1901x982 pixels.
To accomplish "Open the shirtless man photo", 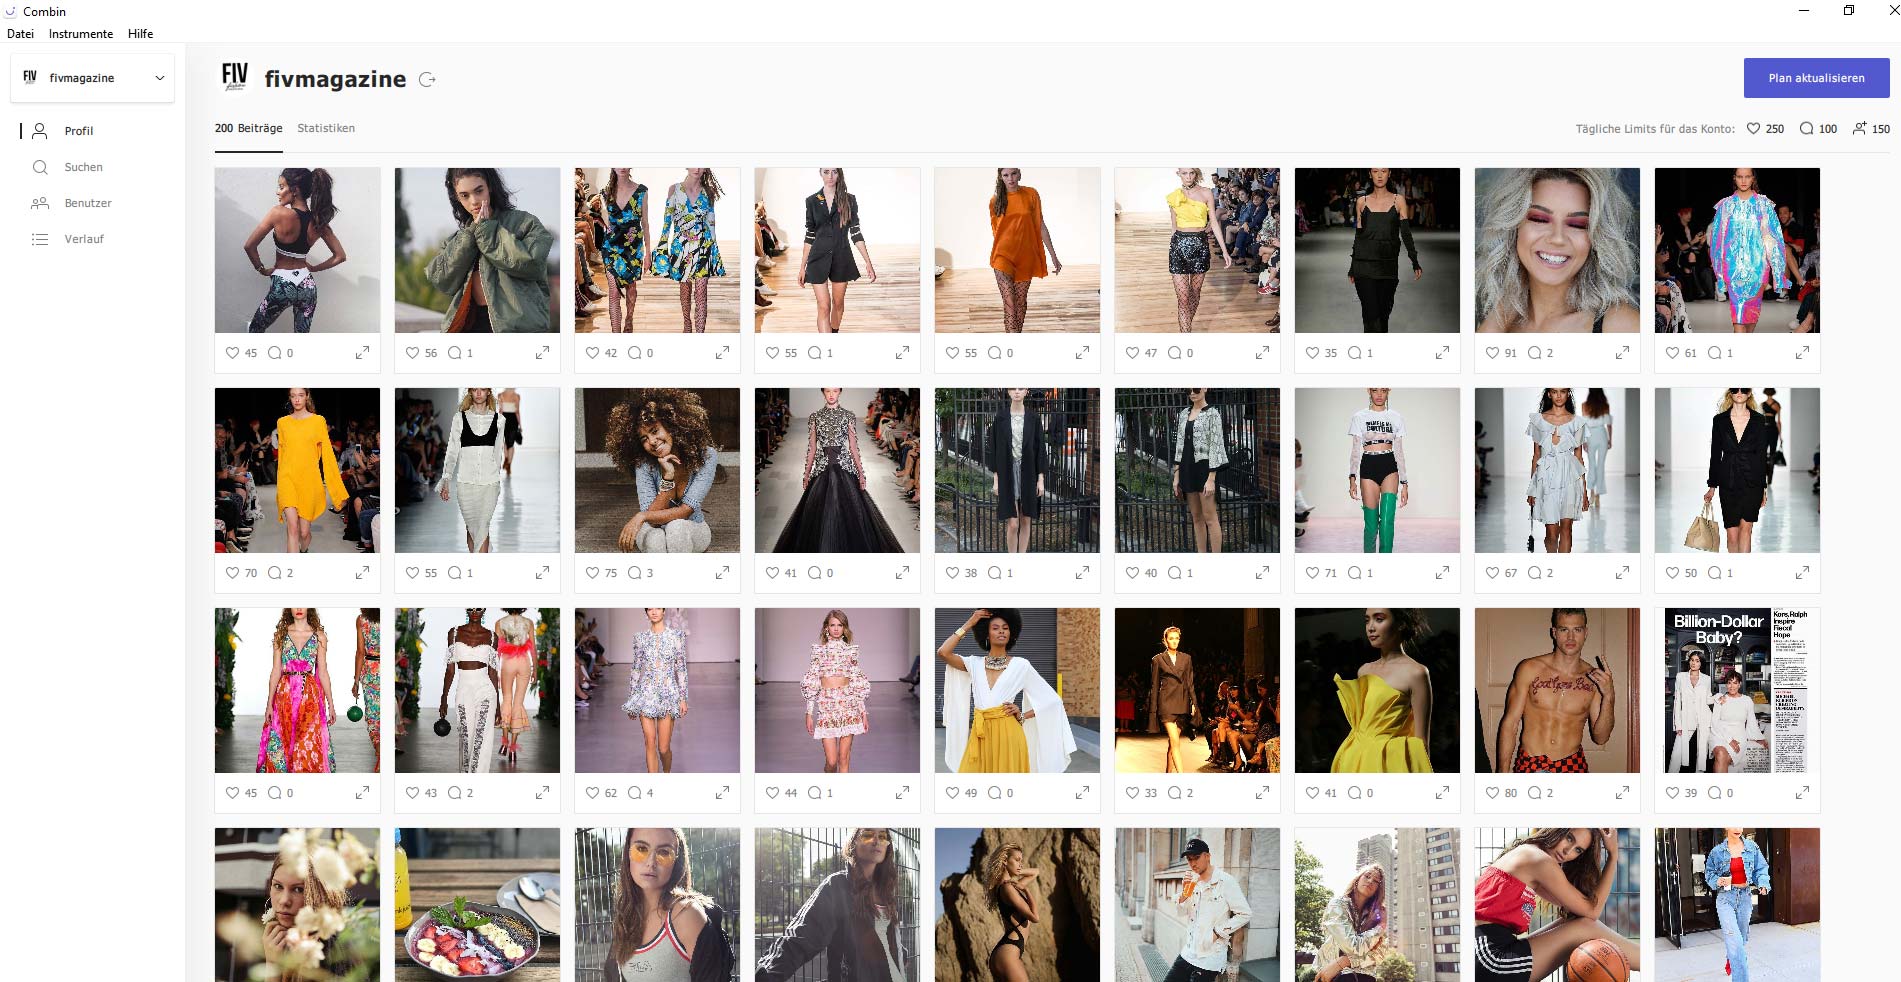I will (1558, 690).
